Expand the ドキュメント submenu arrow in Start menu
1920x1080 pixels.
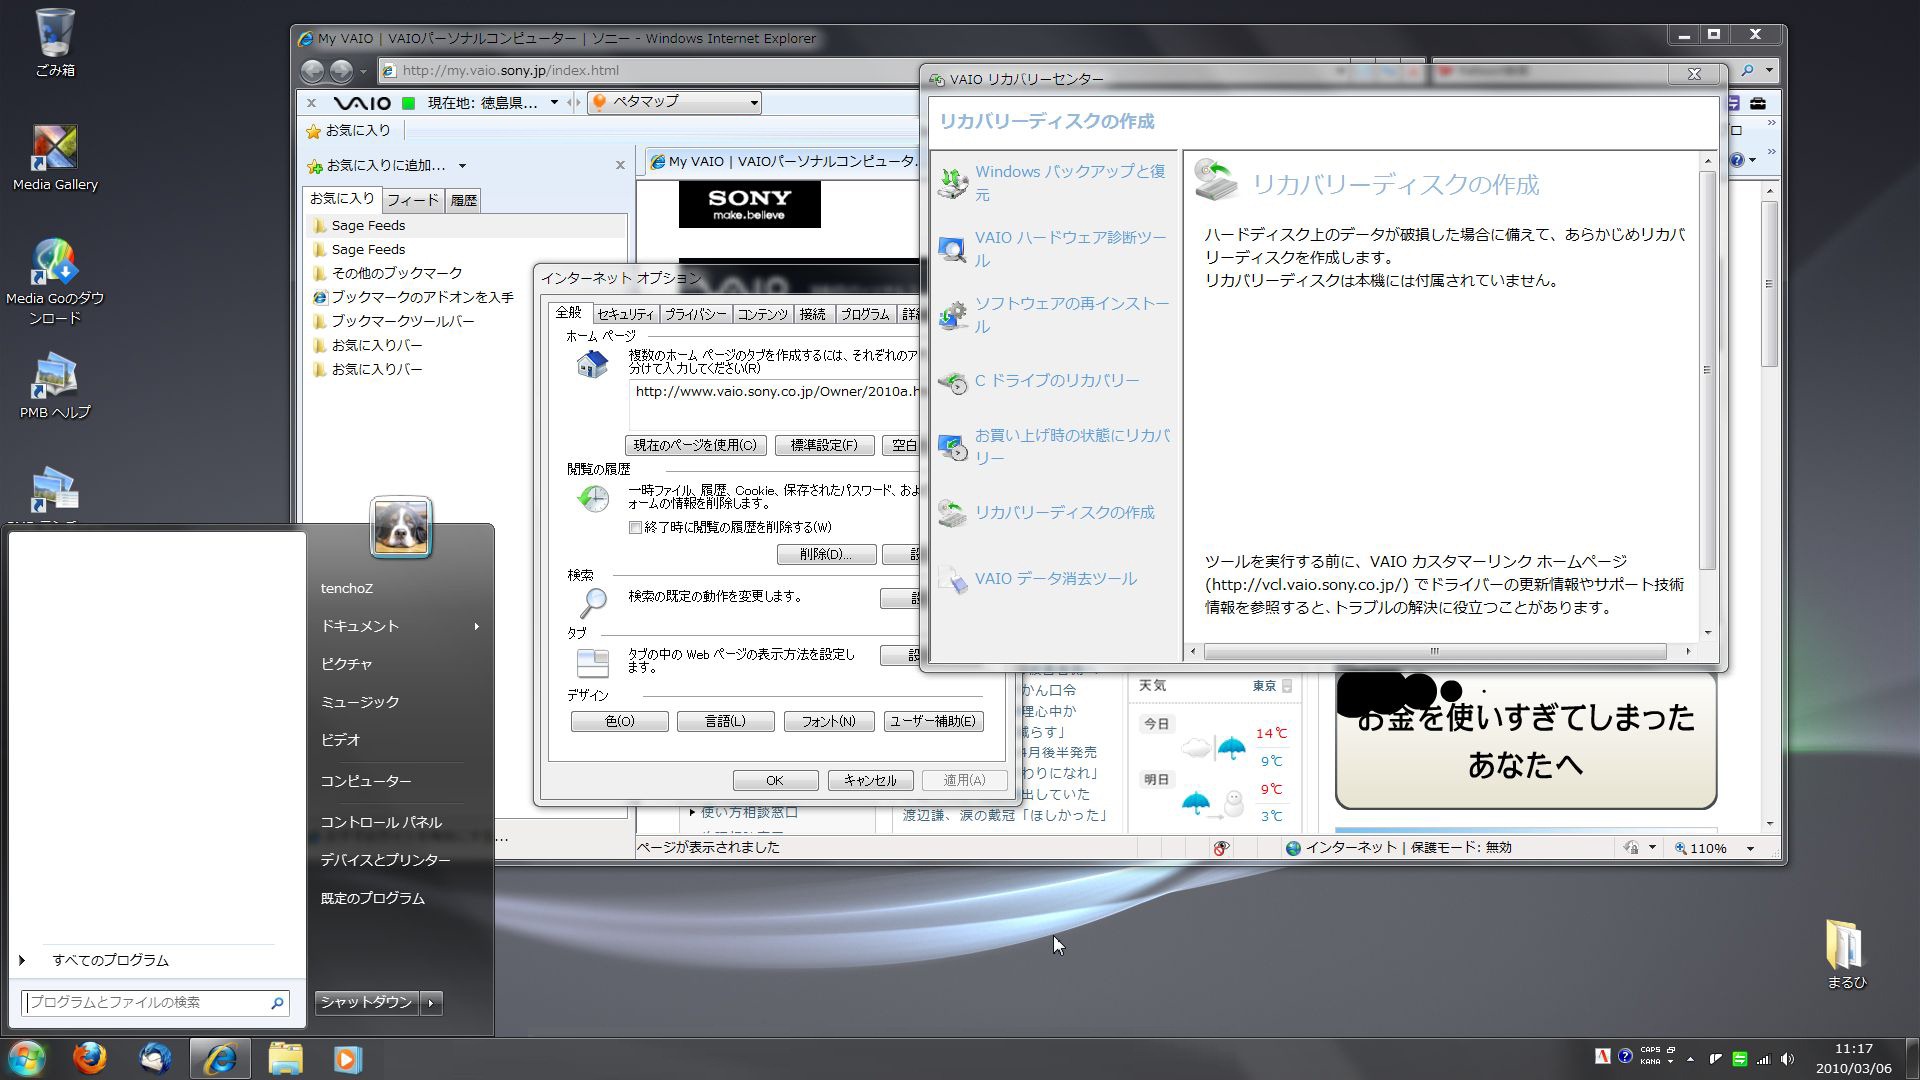pyautogui.click(x=476, y=626)
